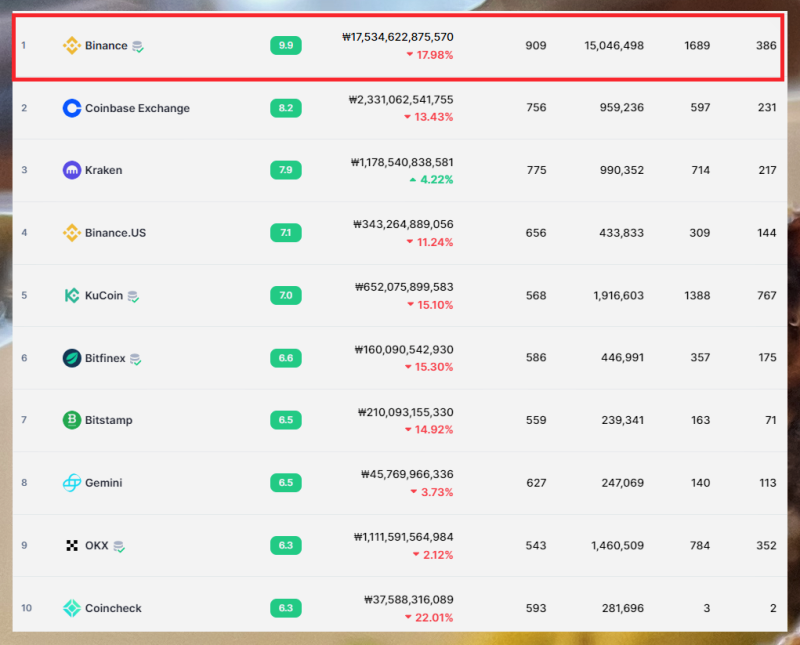Click the 6.3 score badge for OKX

pyautogui.click(x=286, y=545)
